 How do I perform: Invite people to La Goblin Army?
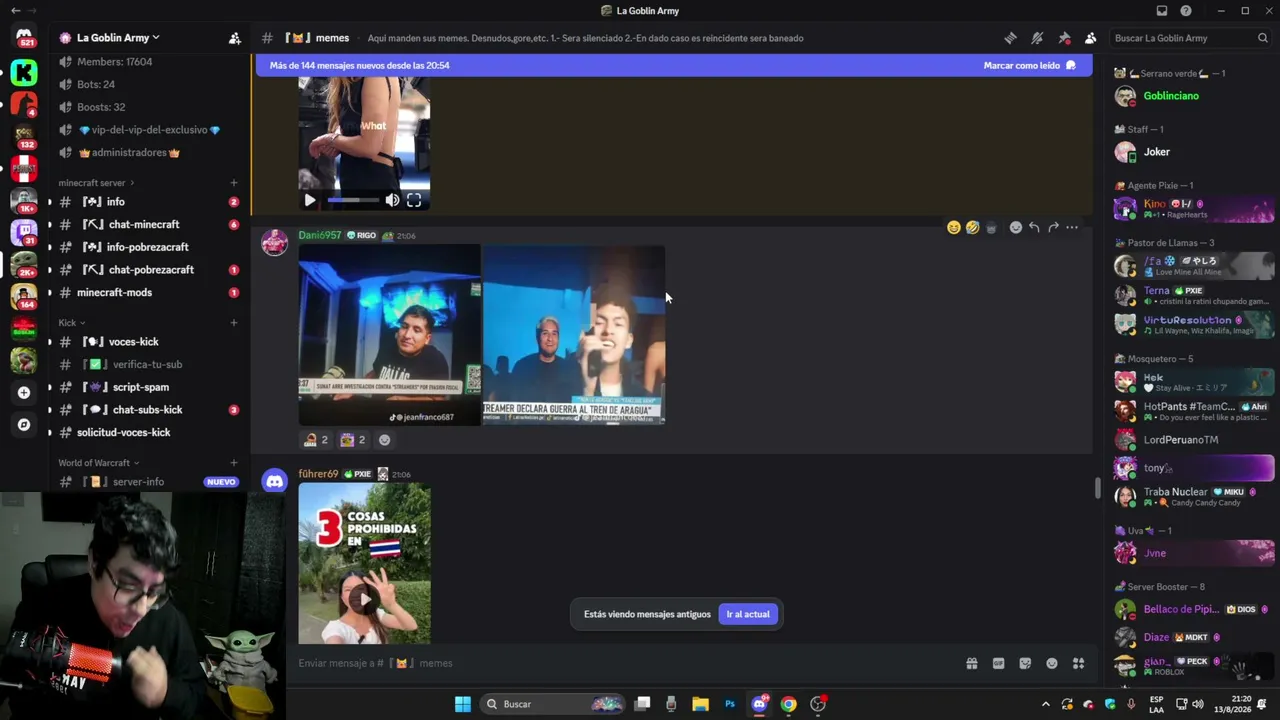point(235,38)
